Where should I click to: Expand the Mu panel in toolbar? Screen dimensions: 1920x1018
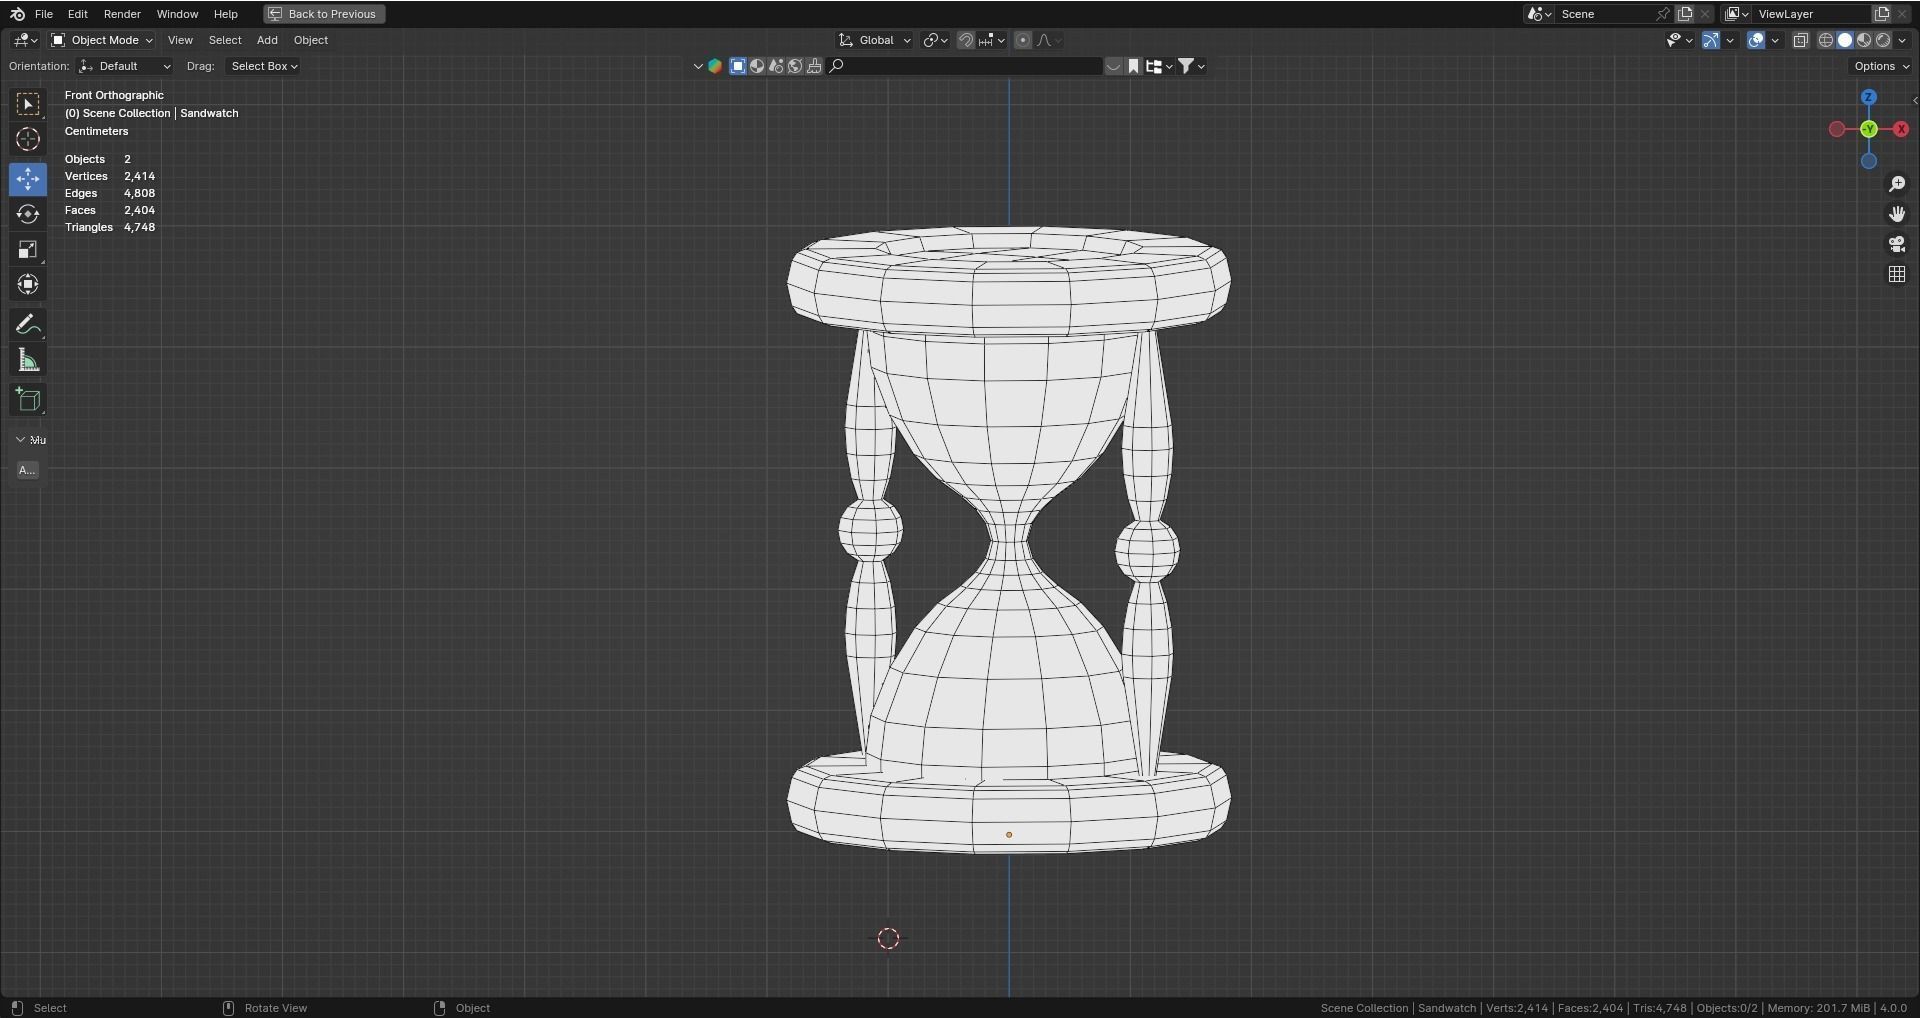(x=30, y=440)
